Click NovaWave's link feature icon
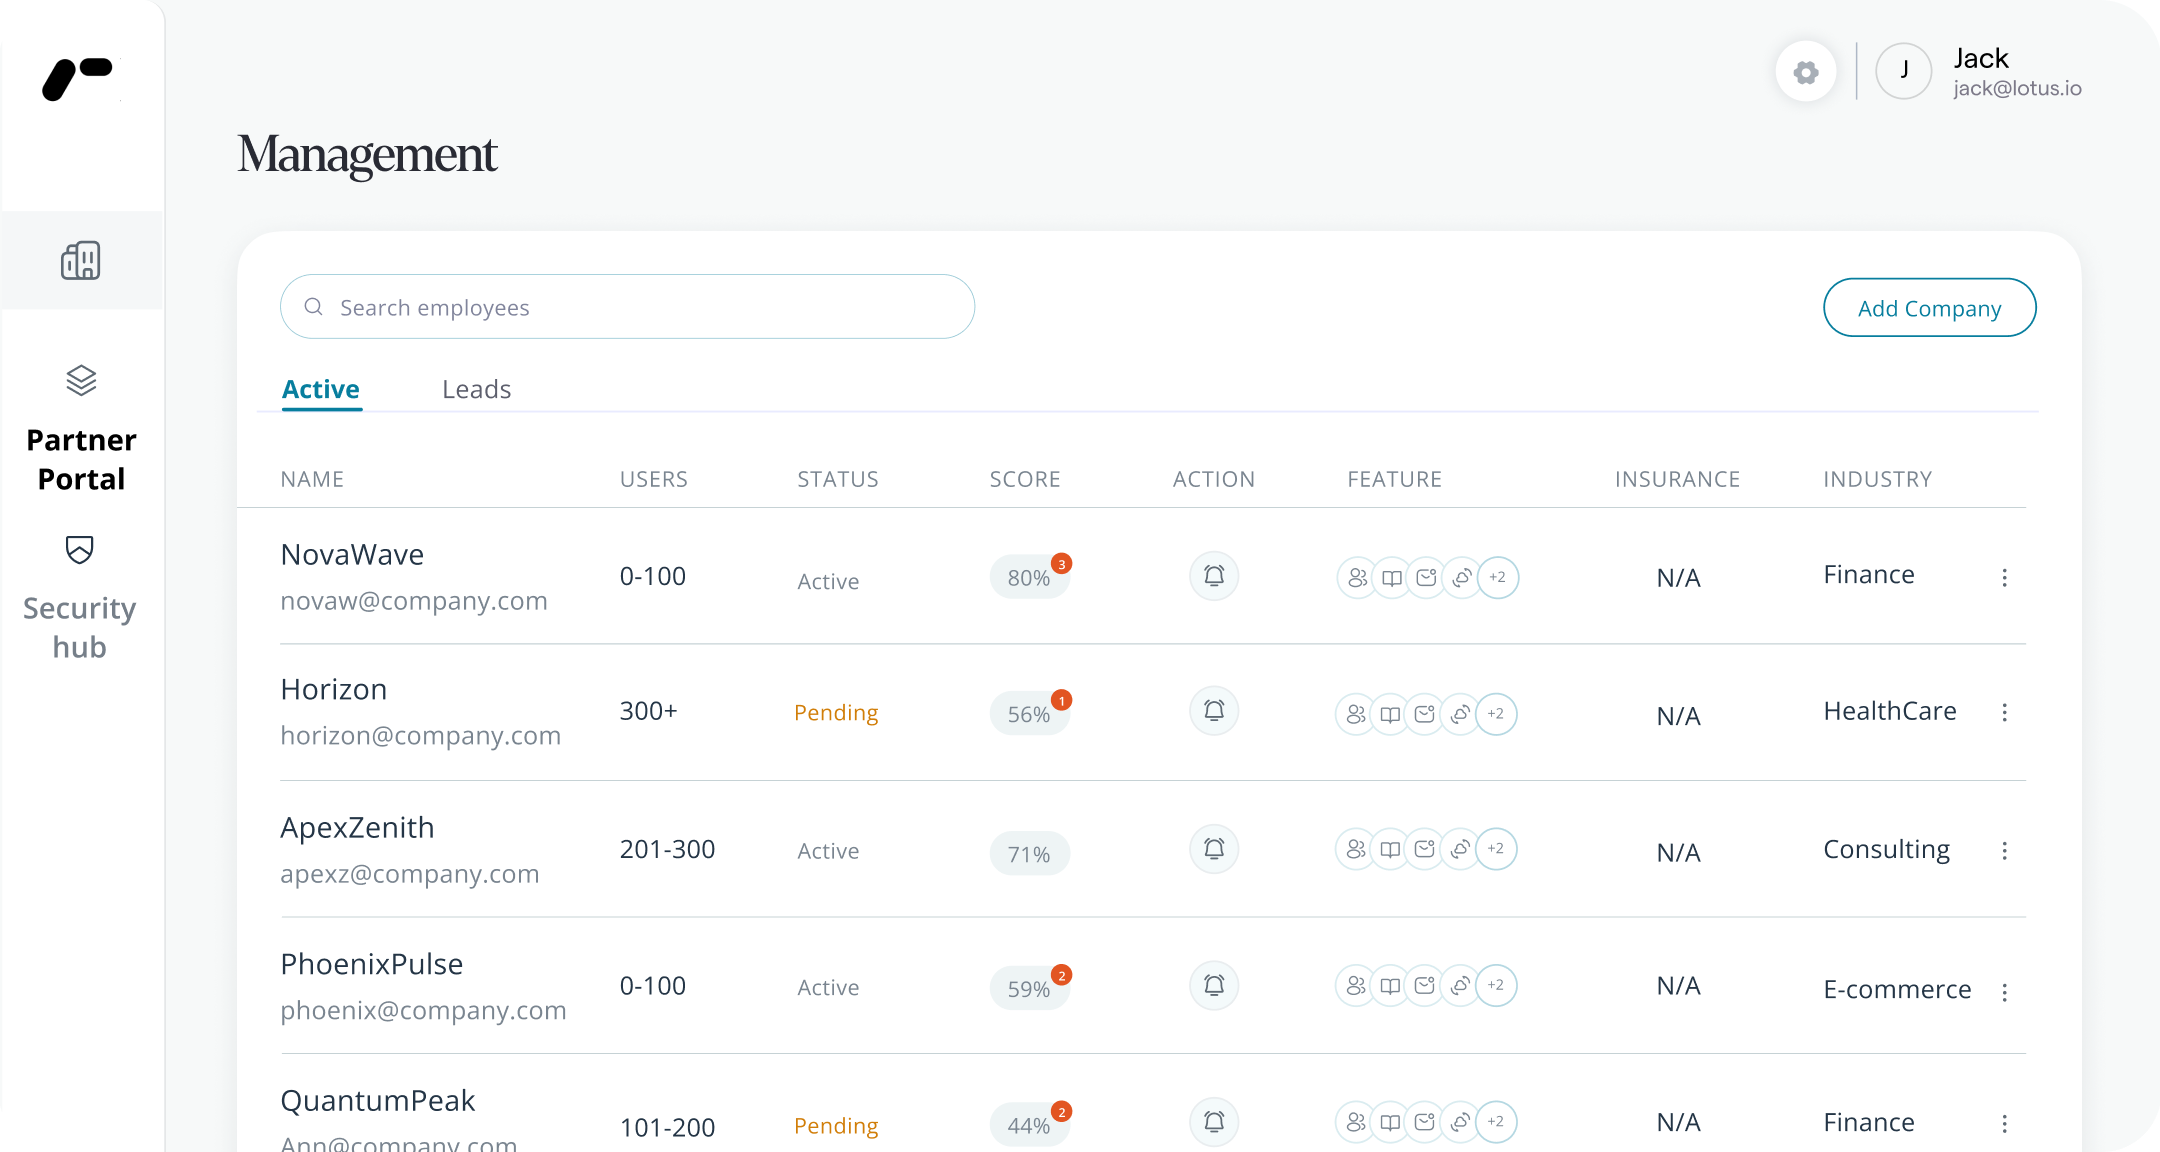2160x1152 pixels. pos(1462,577)
